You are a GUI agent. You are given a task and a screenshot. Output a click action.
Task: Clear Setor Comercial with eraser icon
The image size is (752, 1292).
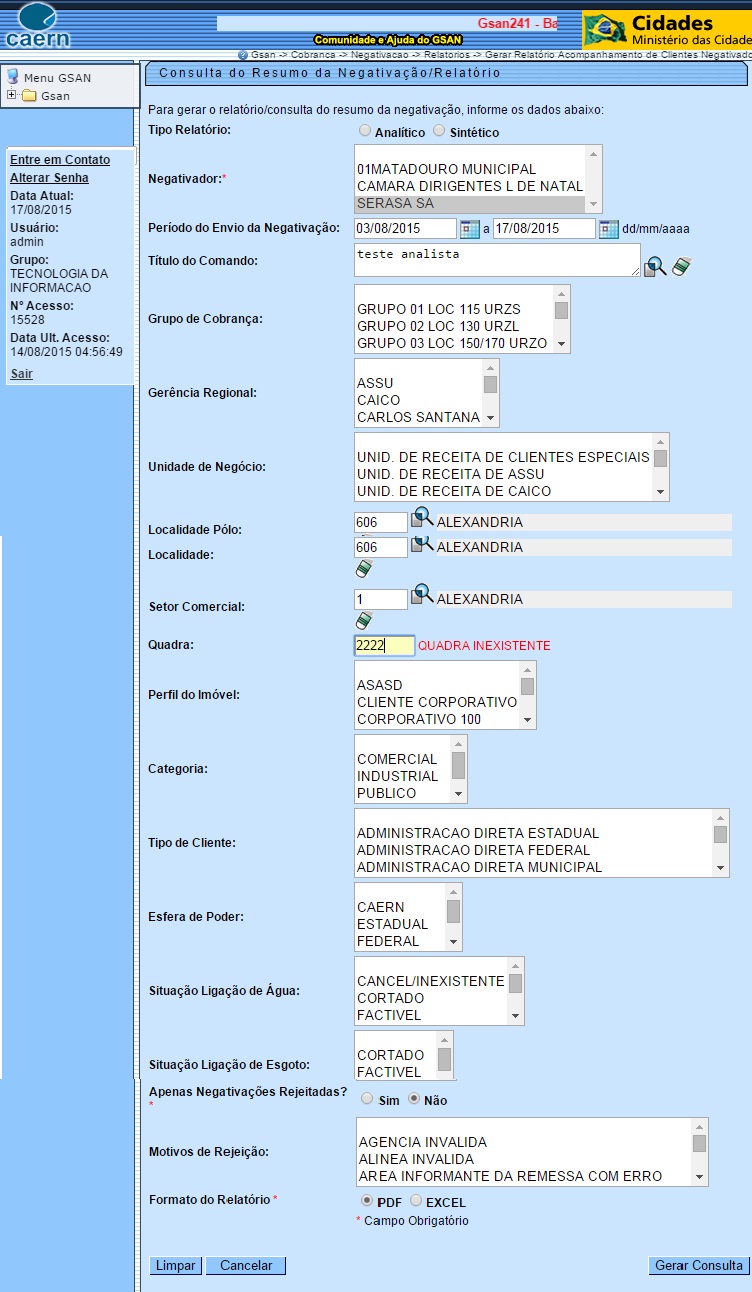(x=364, y=620)
